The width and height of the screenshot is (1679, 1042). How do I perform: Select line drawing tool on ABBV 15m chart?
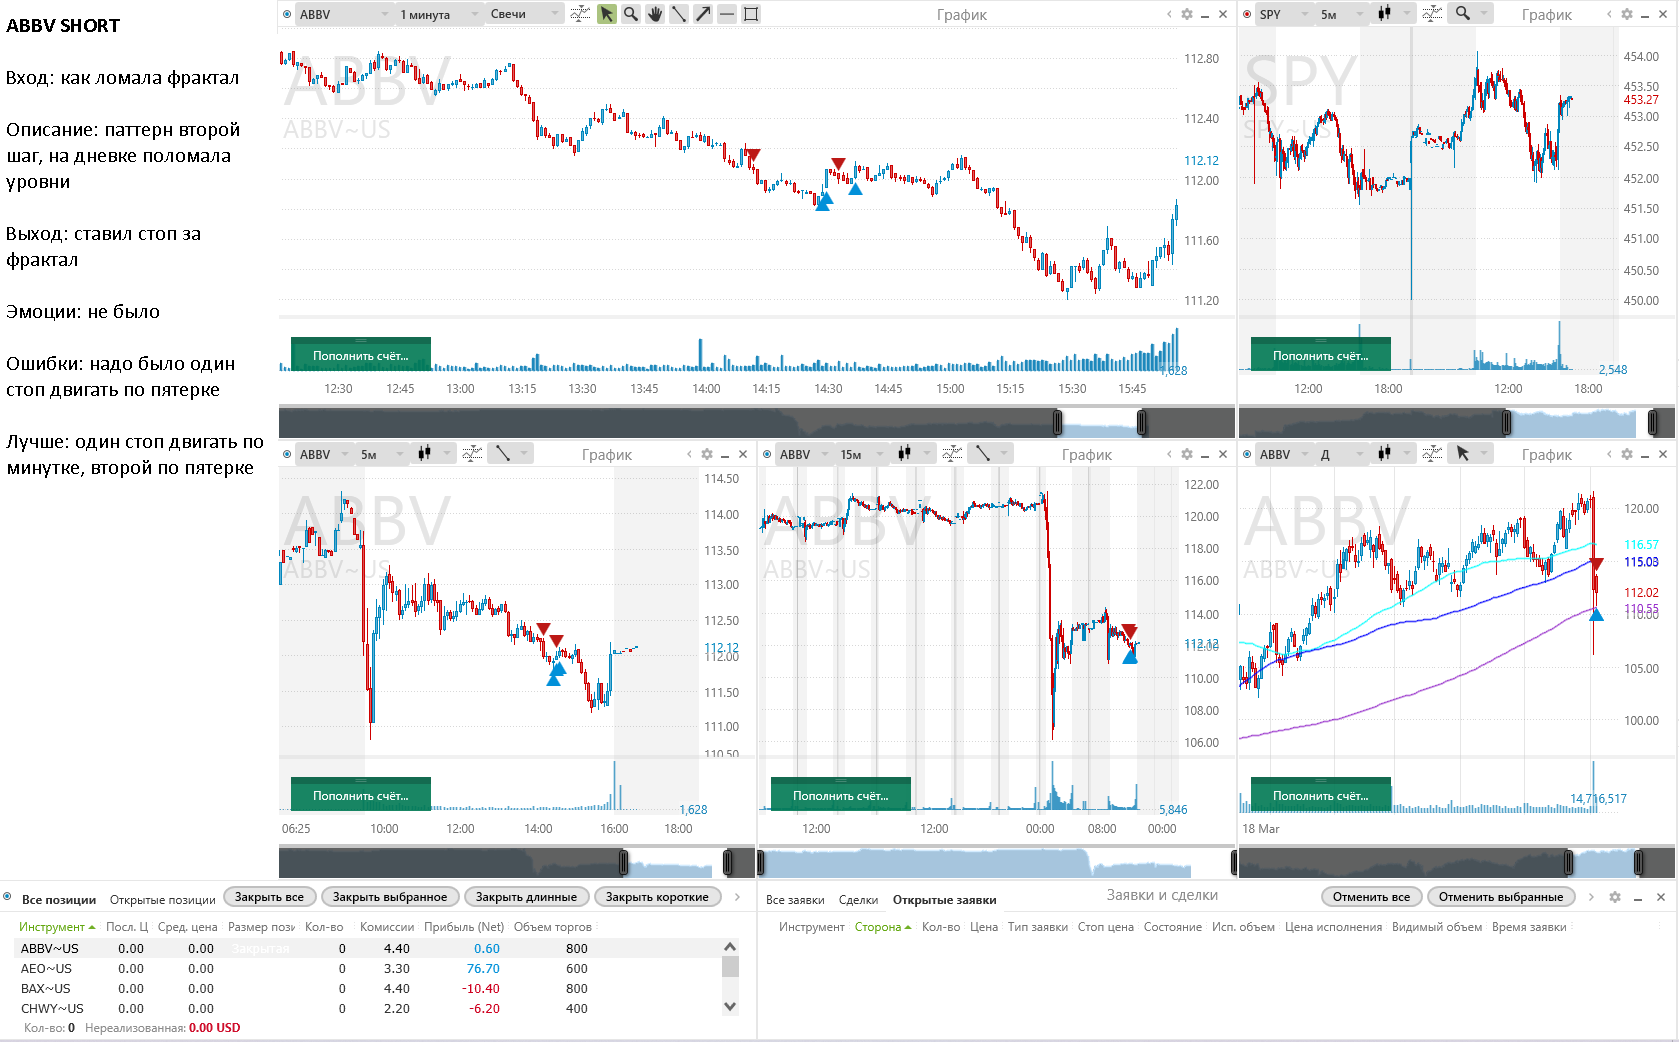(x=983, y=454)
